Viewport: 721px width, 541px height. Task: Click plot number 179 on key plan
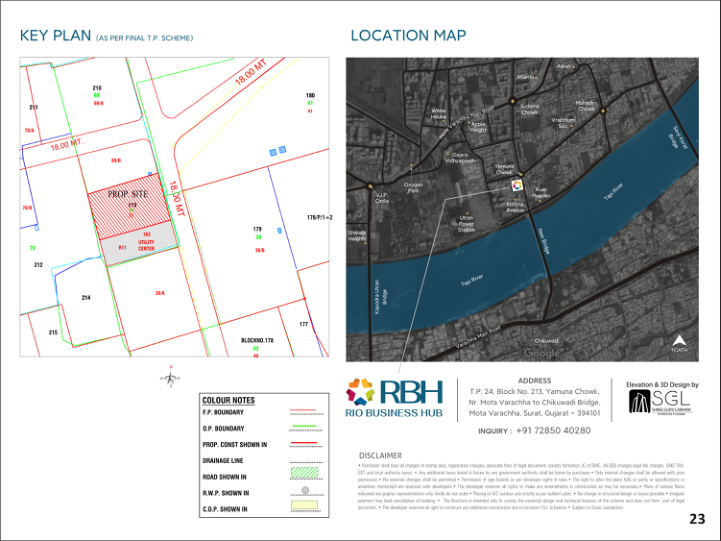click(258, 229)
